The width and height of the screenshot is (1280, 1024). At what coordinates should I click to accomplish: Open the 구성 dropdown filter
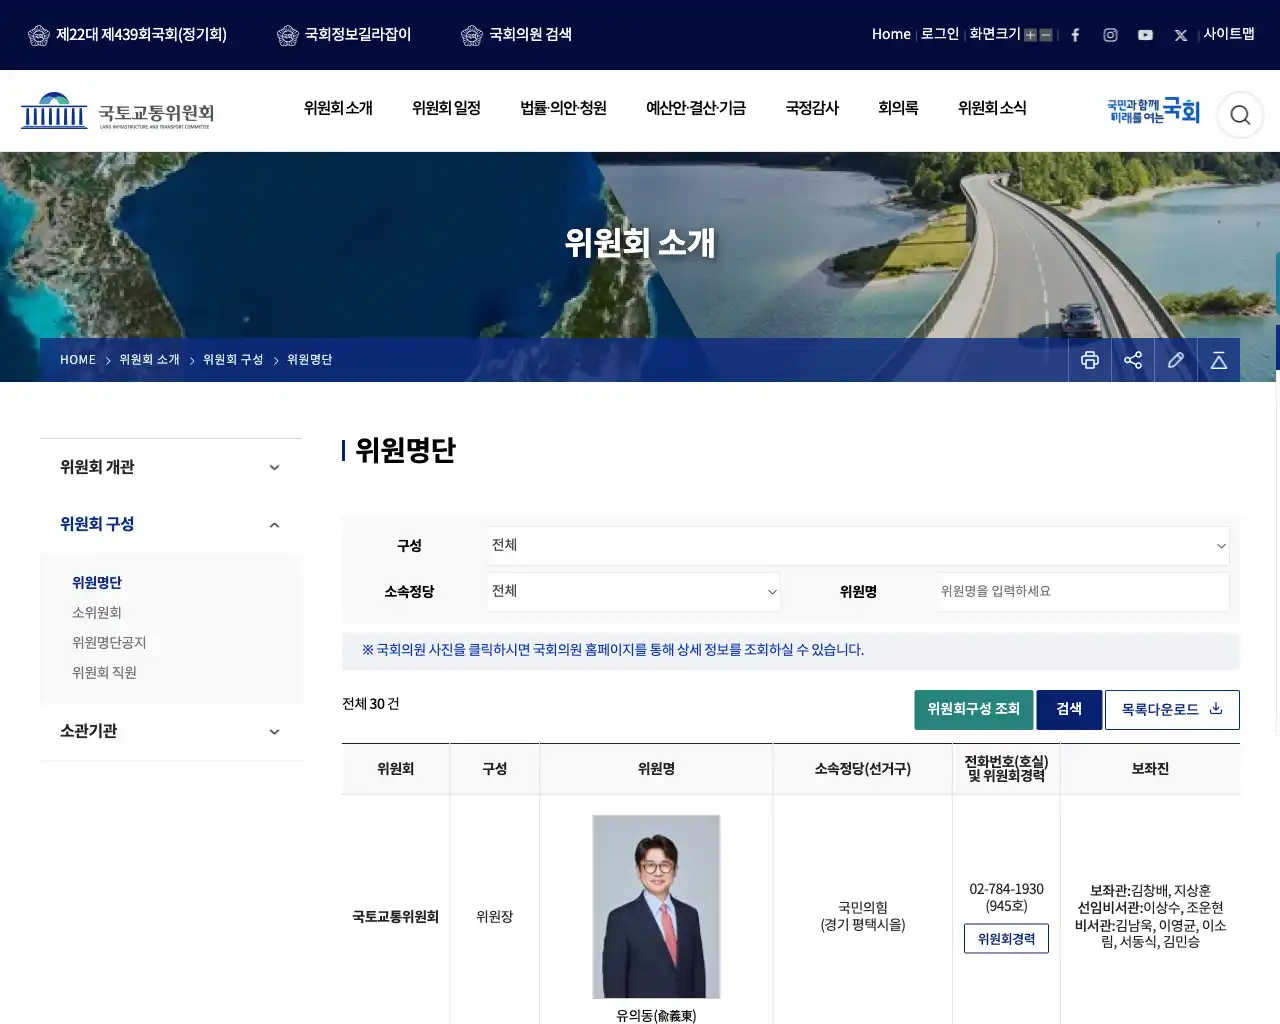click(858, 545)
